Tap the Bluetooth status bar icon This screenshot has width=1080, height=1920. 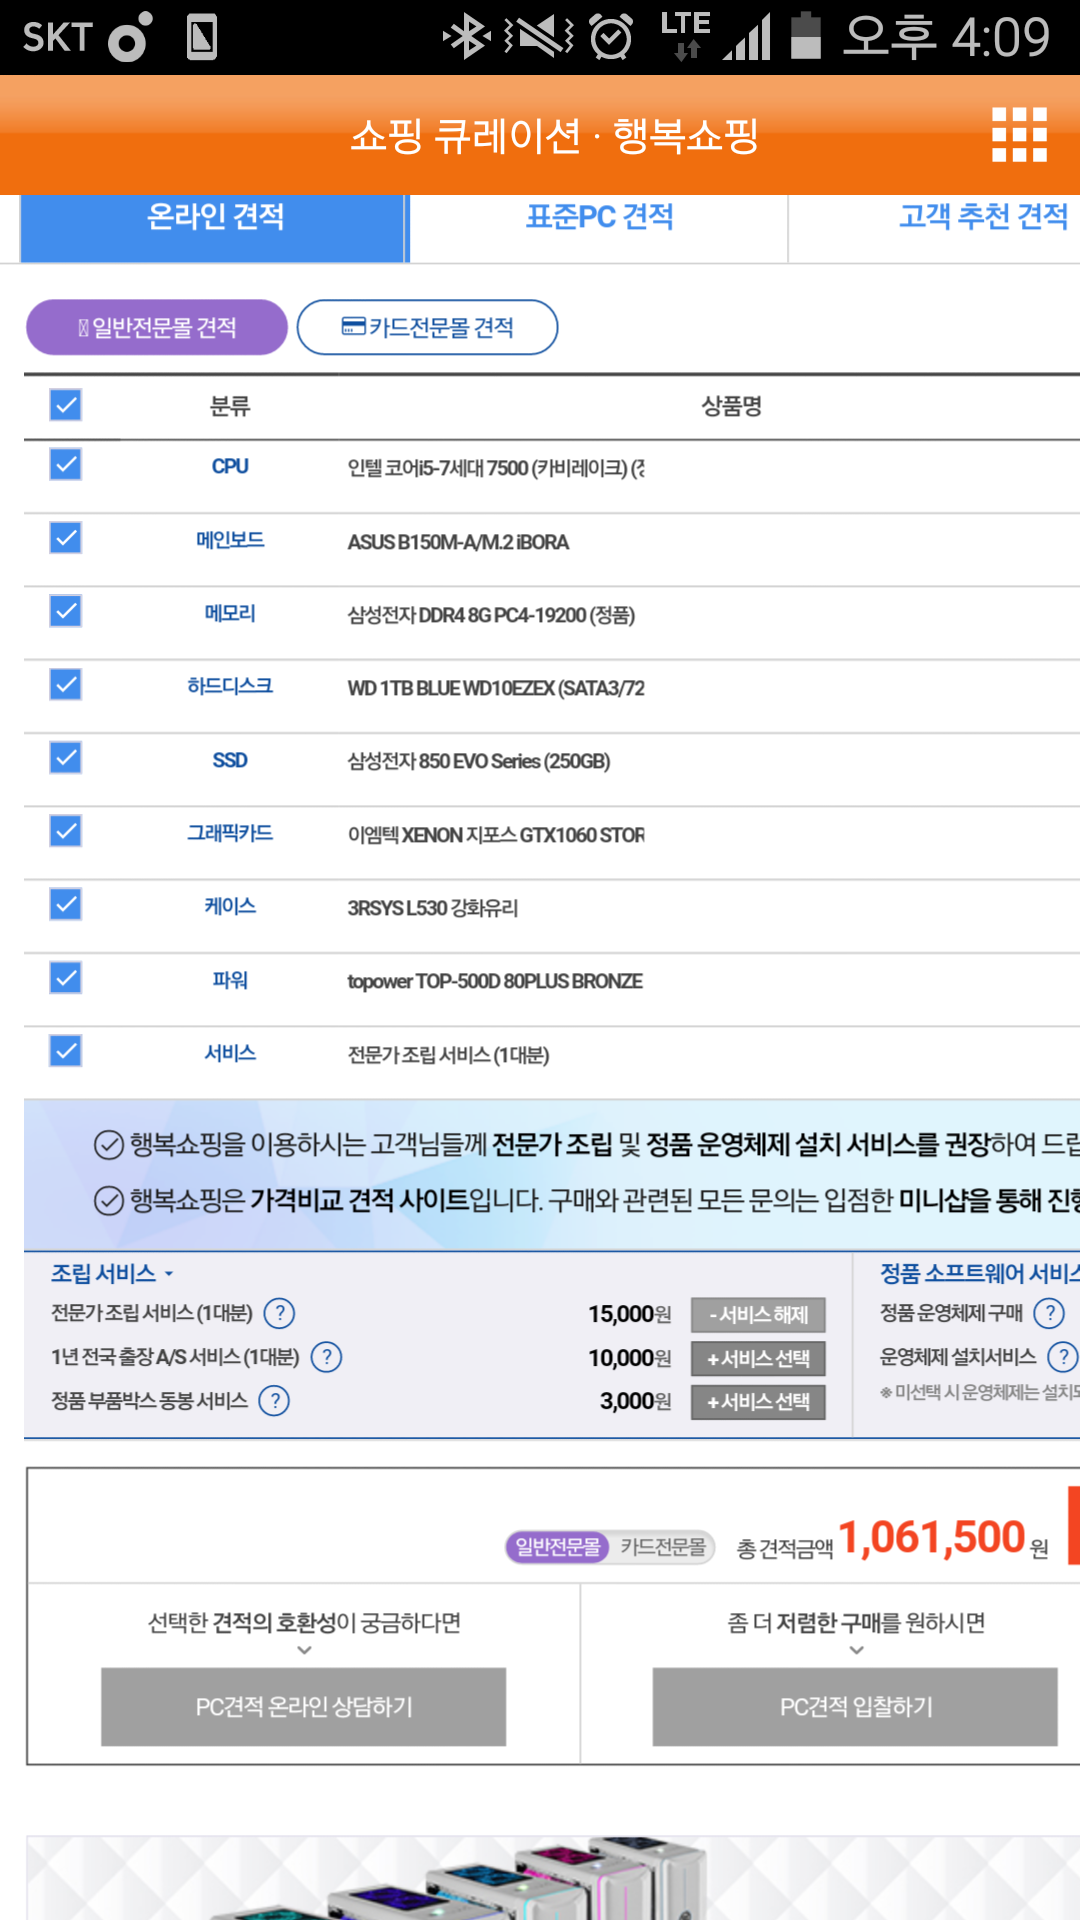coord(466,38)
